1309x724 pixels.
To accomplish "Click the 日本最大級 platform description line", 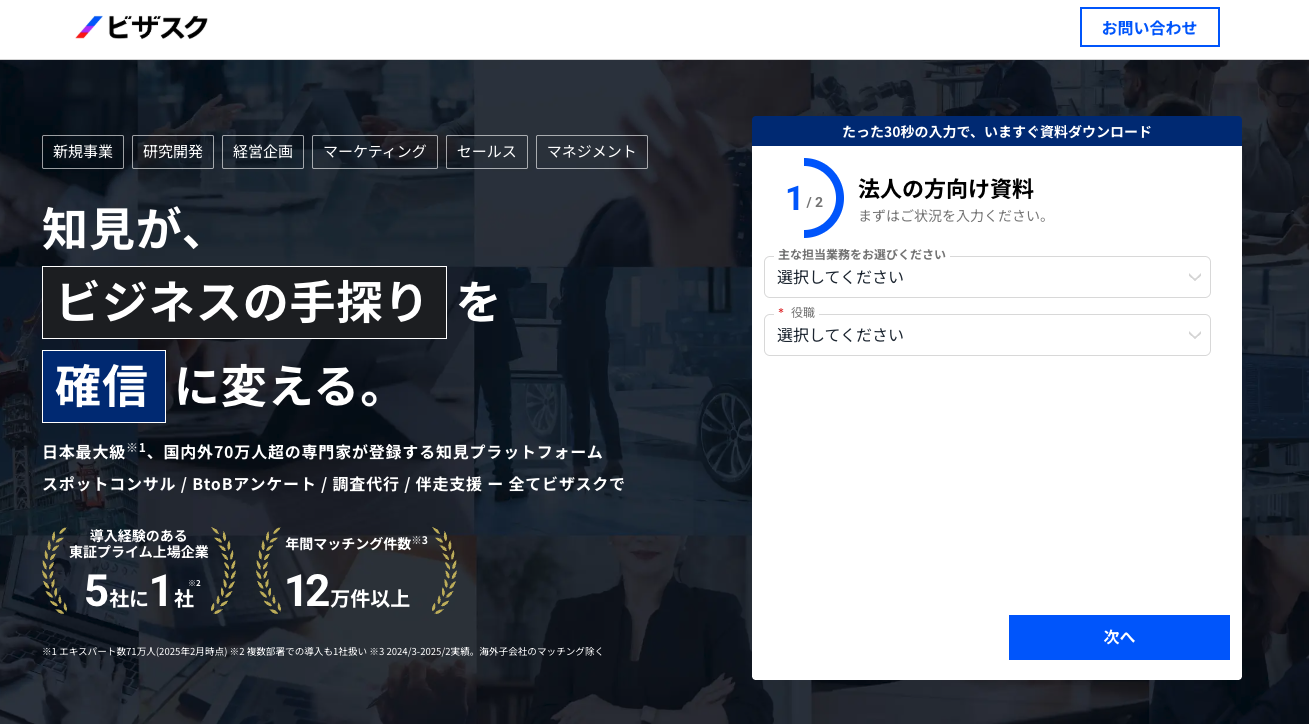I will click(x=323, y=452).
